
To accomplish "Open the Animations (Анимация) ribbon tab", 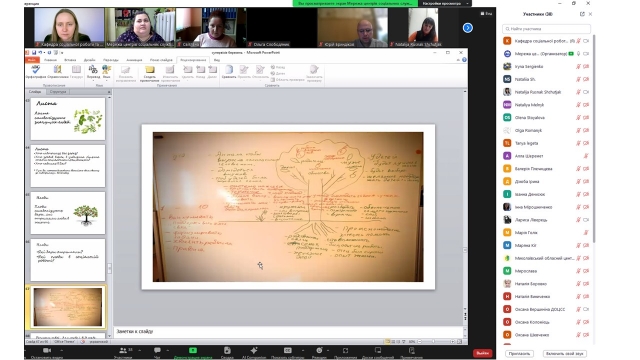I will [134, 60].
